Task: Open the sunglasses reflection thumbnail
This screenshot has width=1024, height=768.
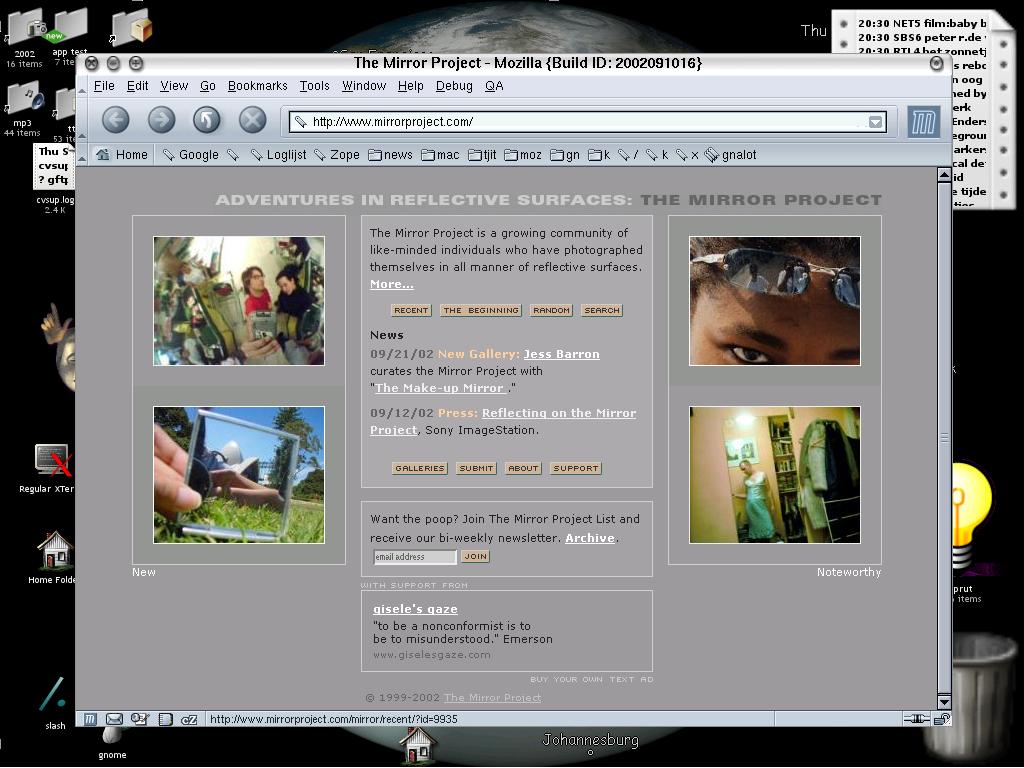Action: click(775, 301)
